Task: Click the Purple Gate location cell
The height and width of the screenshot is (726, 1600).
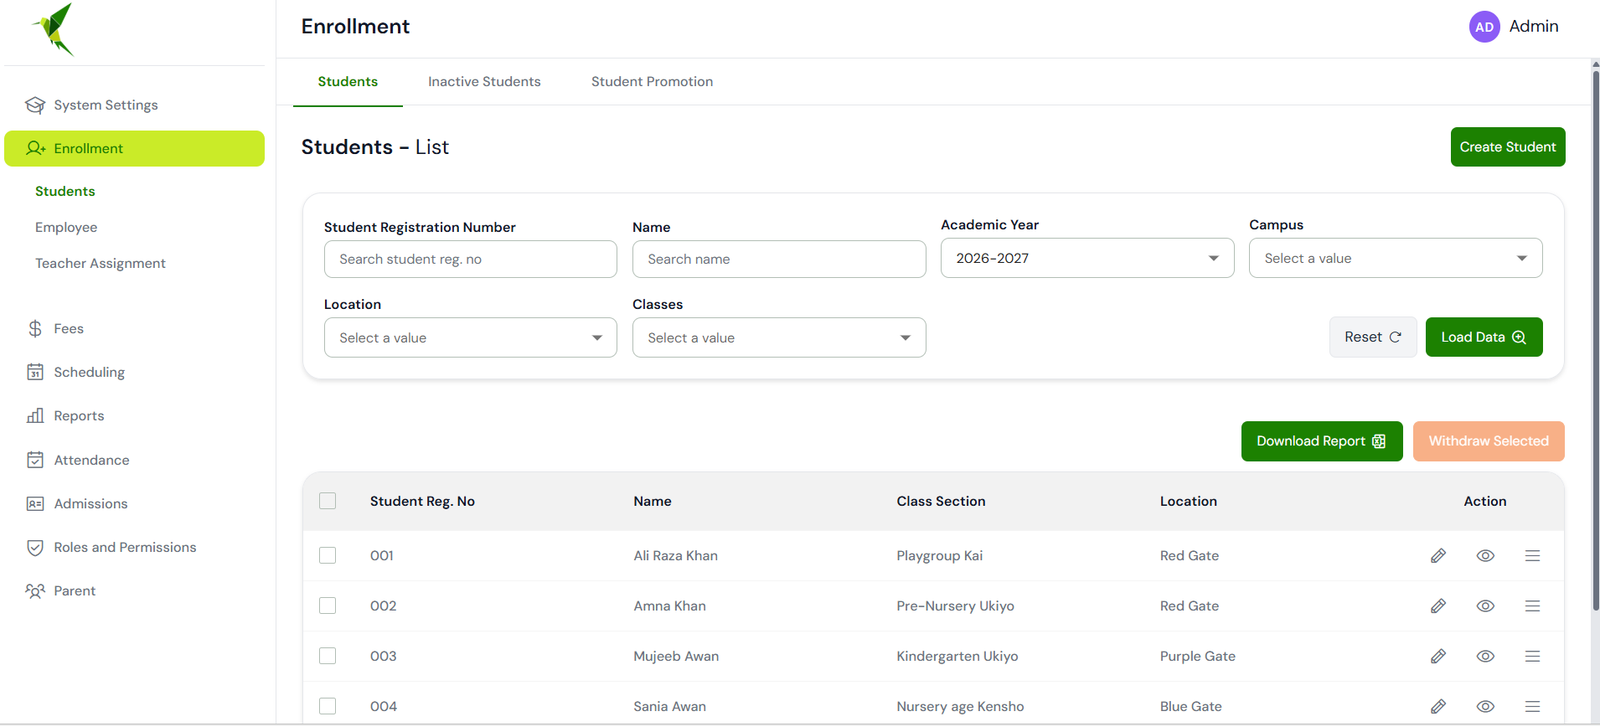Action: (1198, 656)
